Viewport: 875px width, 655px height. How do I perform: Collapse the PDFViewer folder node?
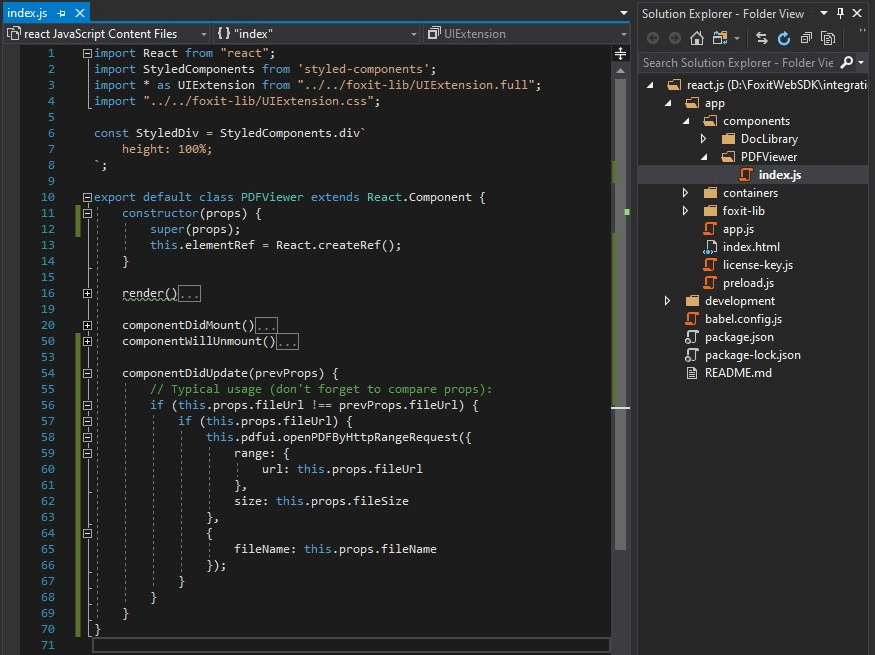(x=703, y=157)
